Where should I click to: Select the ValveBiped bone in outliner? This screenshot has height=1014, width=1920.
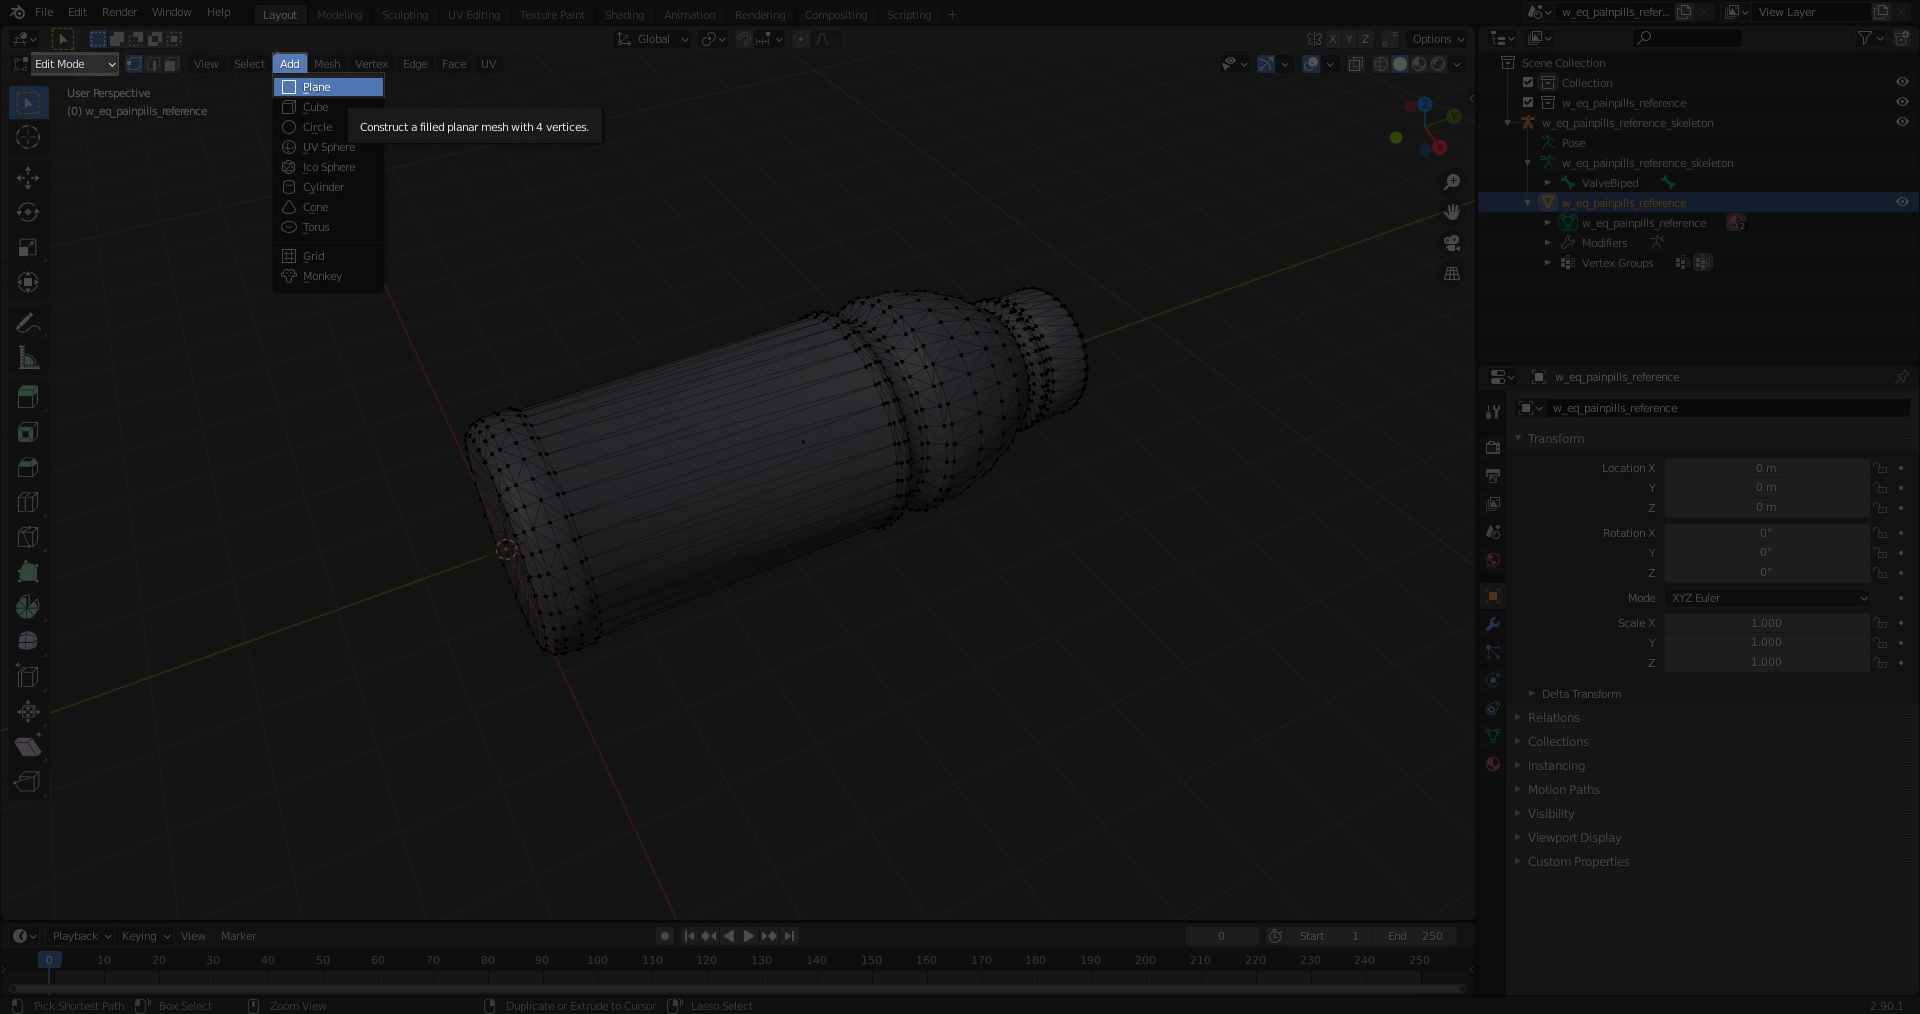click(1610, 183)
